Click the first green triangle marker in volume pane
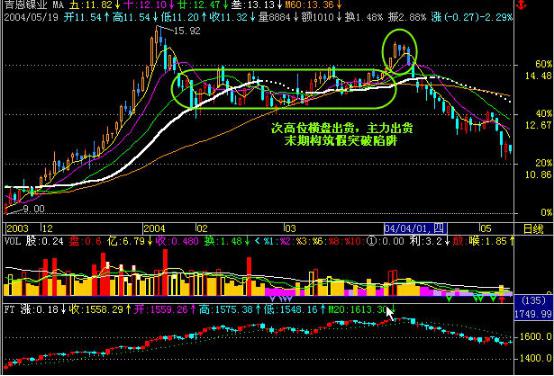This screenshot has height=376, width=554. coord(449,299)
